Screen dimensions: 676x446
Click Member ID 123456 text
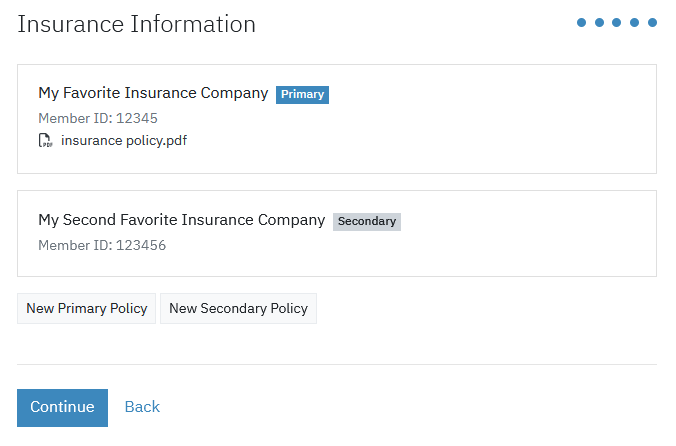point(102,246)
